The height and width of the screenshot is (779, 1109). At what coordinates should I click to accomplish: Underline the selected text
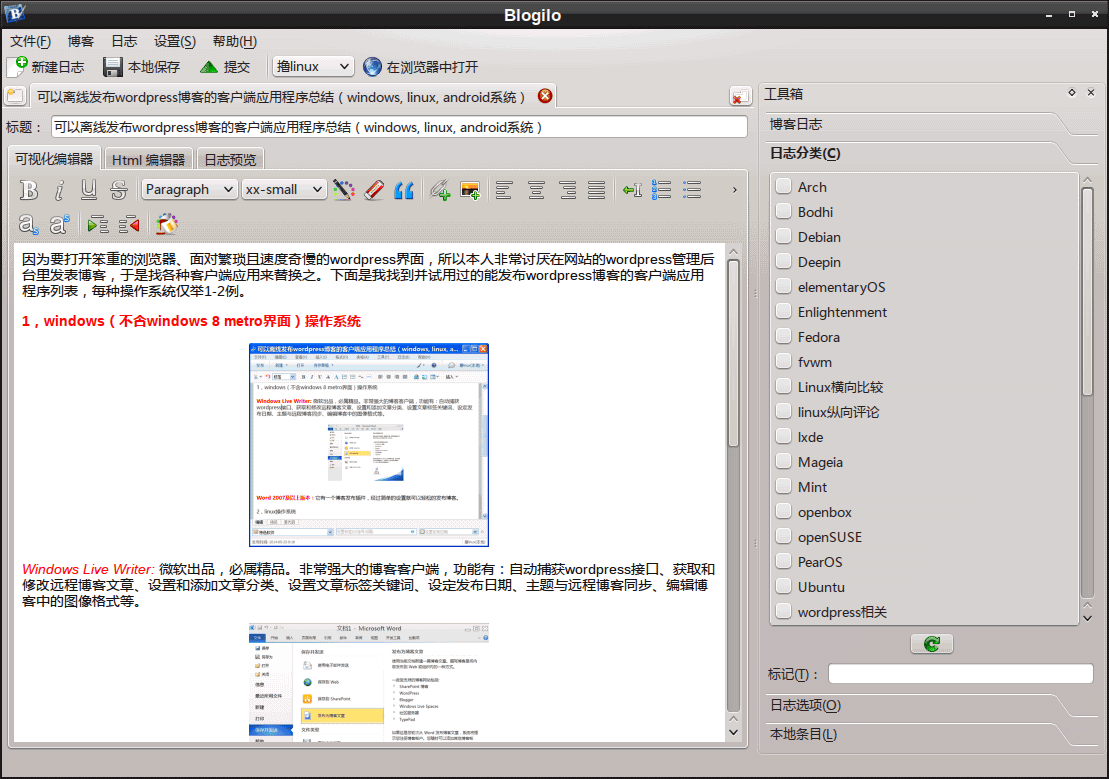88,190
